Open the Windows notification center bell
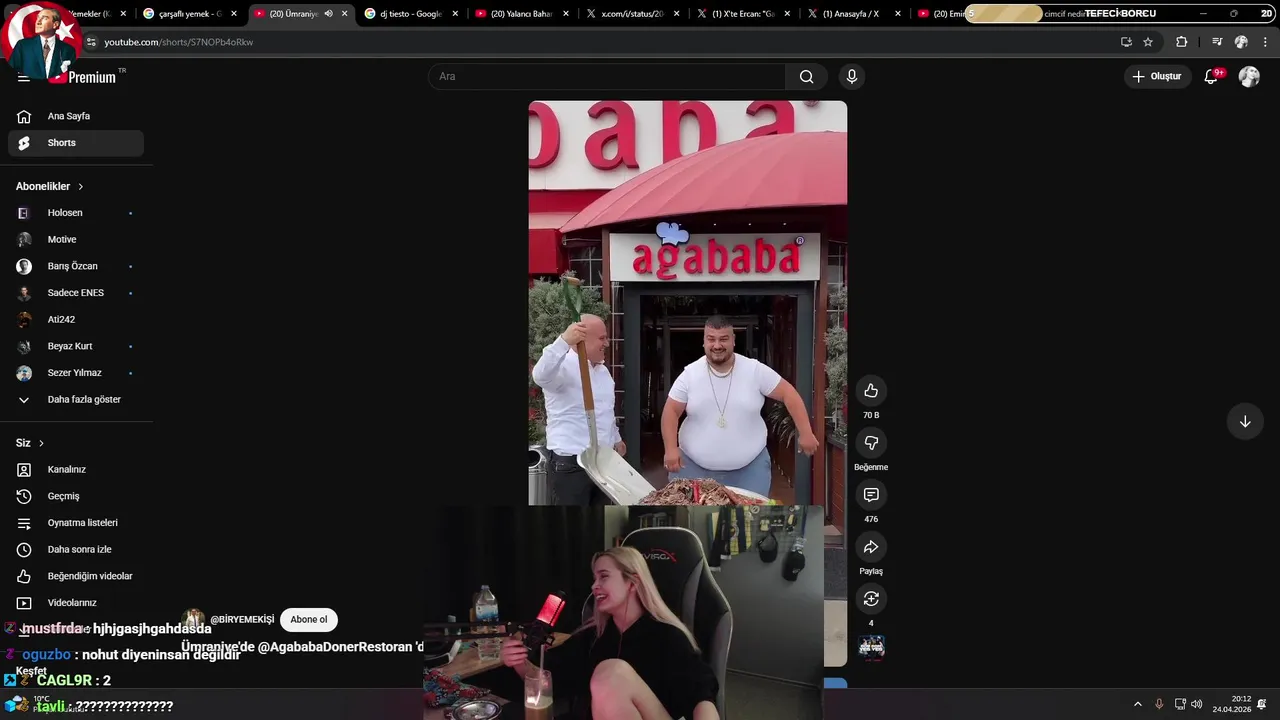1280x720 pixels. [x=1262, y=704]
